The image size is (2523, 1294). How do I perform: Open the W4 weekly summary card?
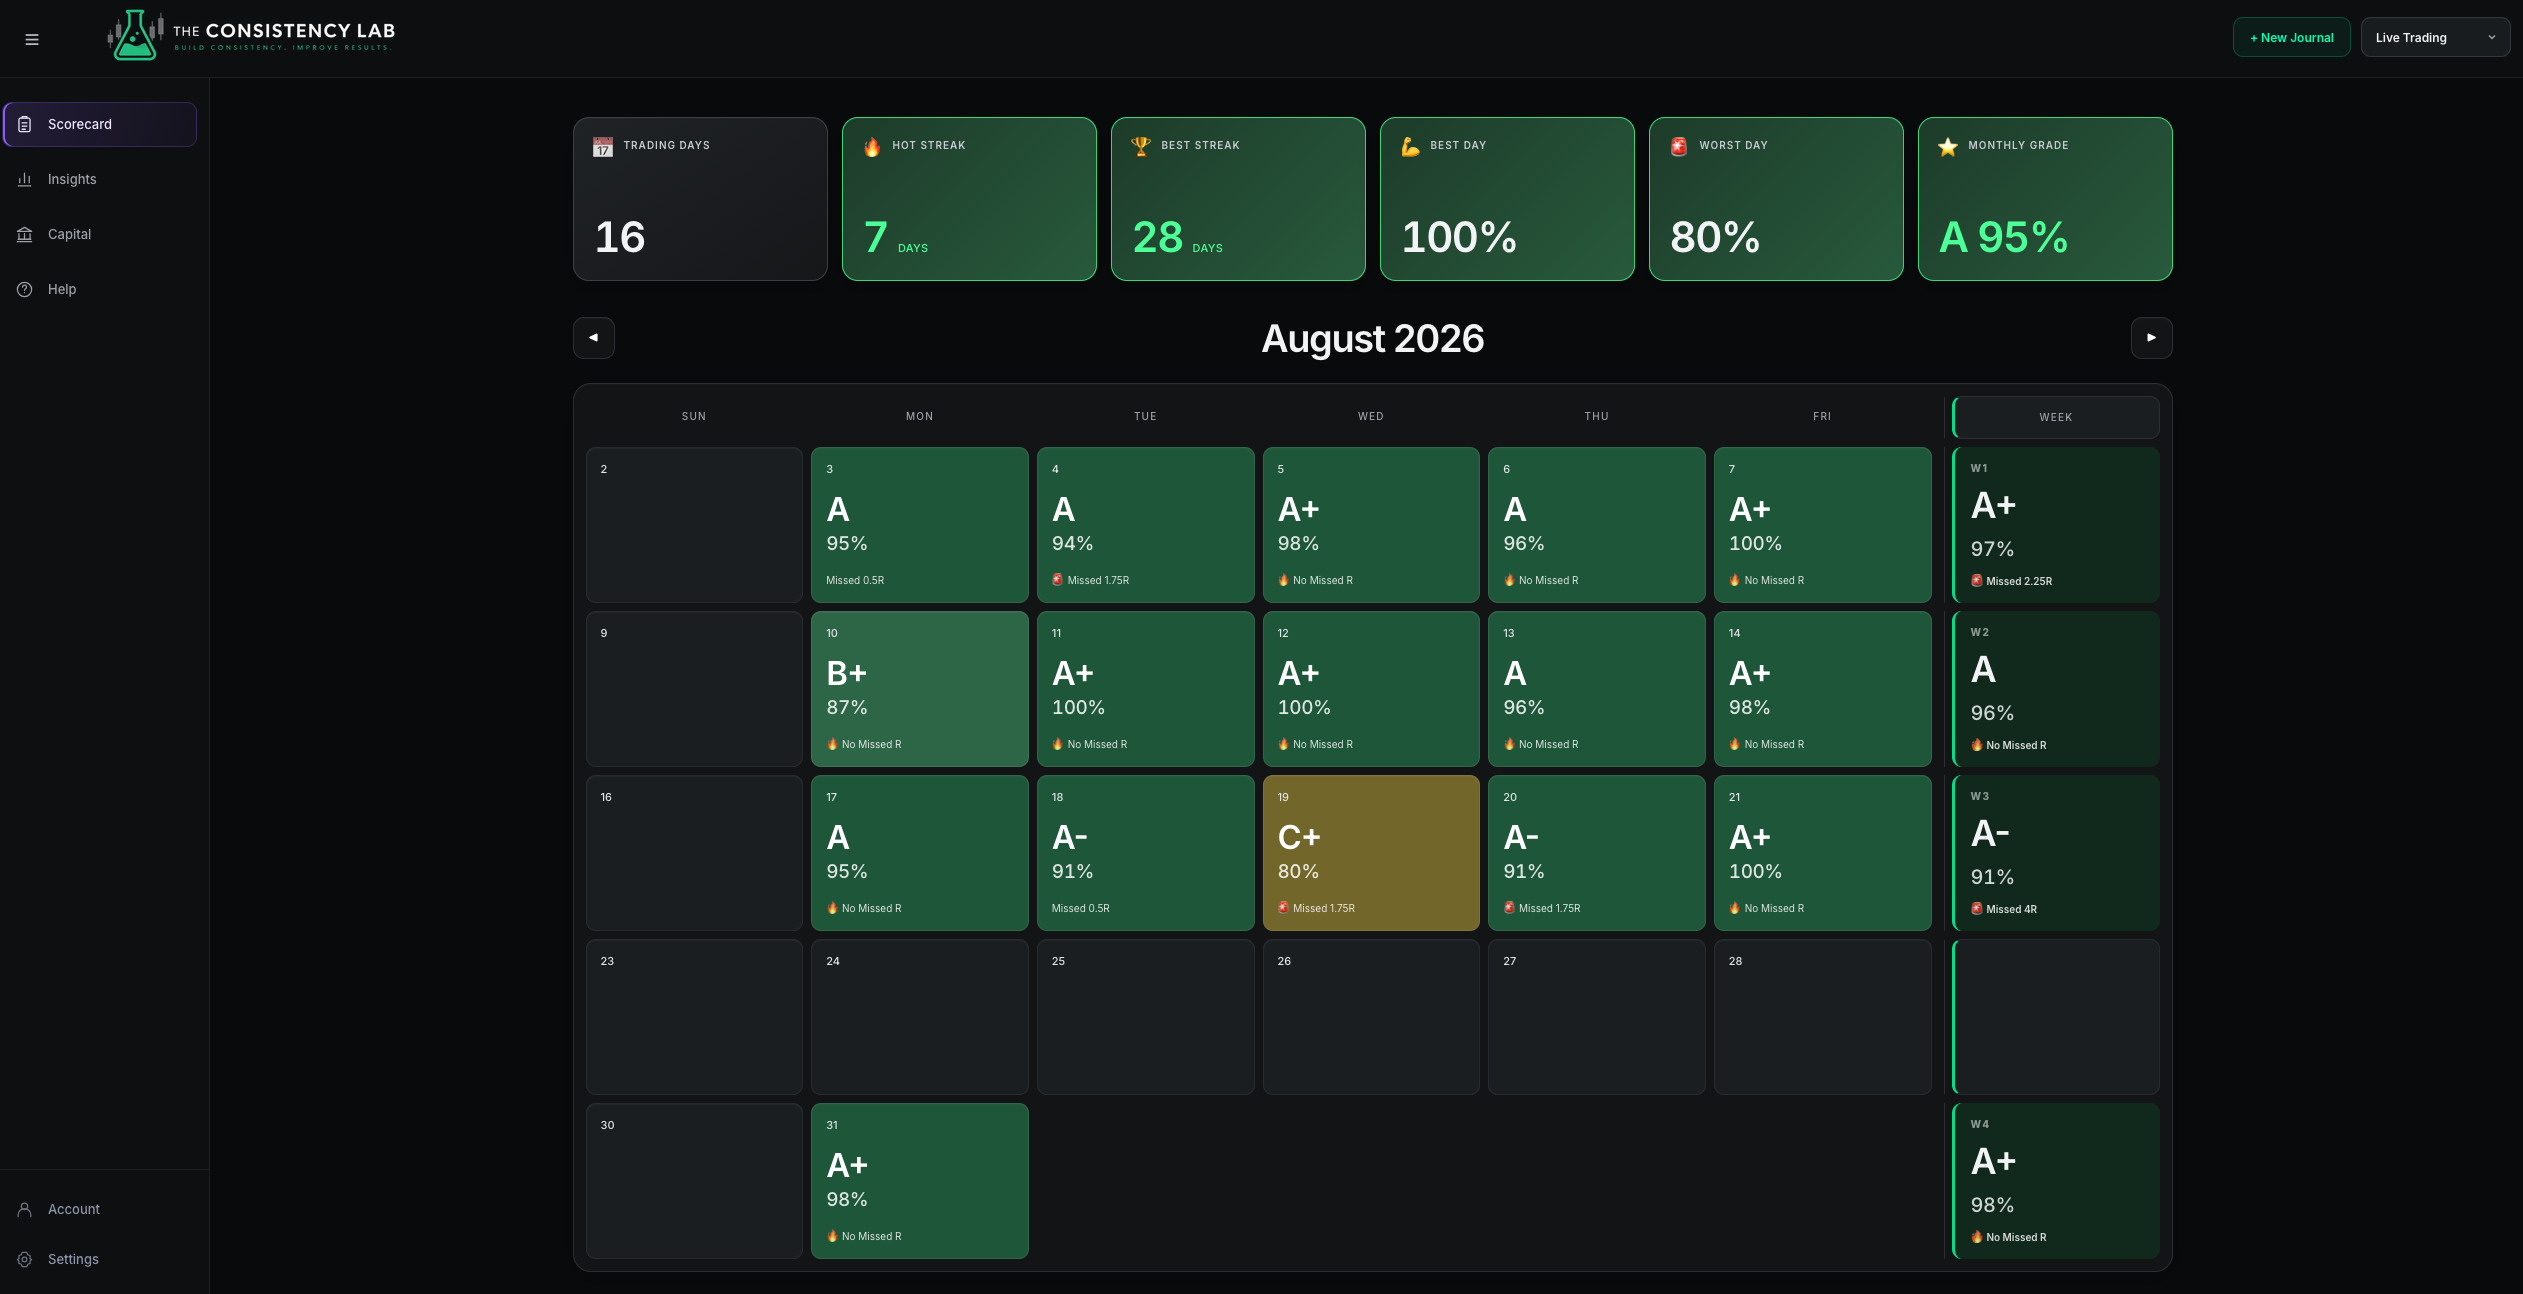click(2056, 1181)
